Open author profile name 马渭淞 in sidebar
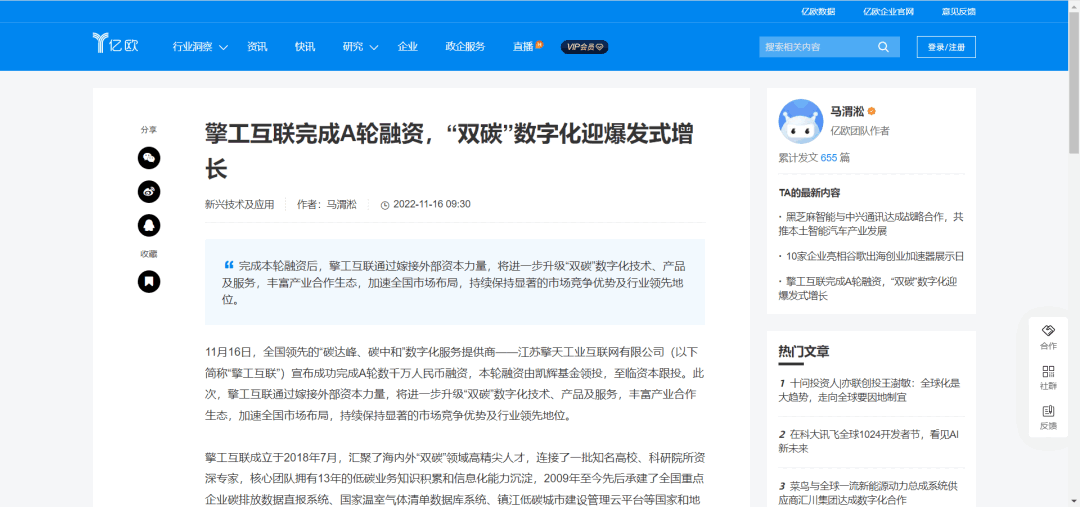Image resolution: width=1080 pixels, height=507 pixels. pos(847,111)
